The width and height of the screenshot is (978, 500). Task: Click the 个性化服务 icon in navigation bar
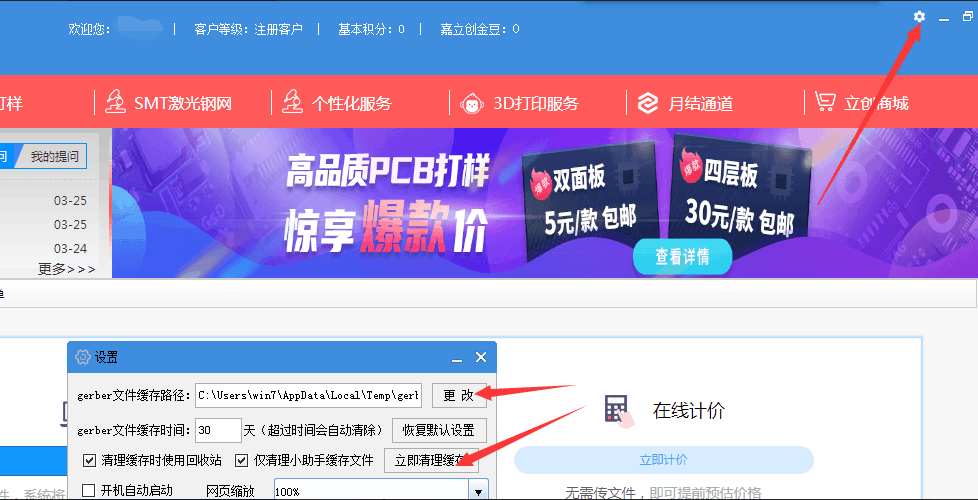292,102
